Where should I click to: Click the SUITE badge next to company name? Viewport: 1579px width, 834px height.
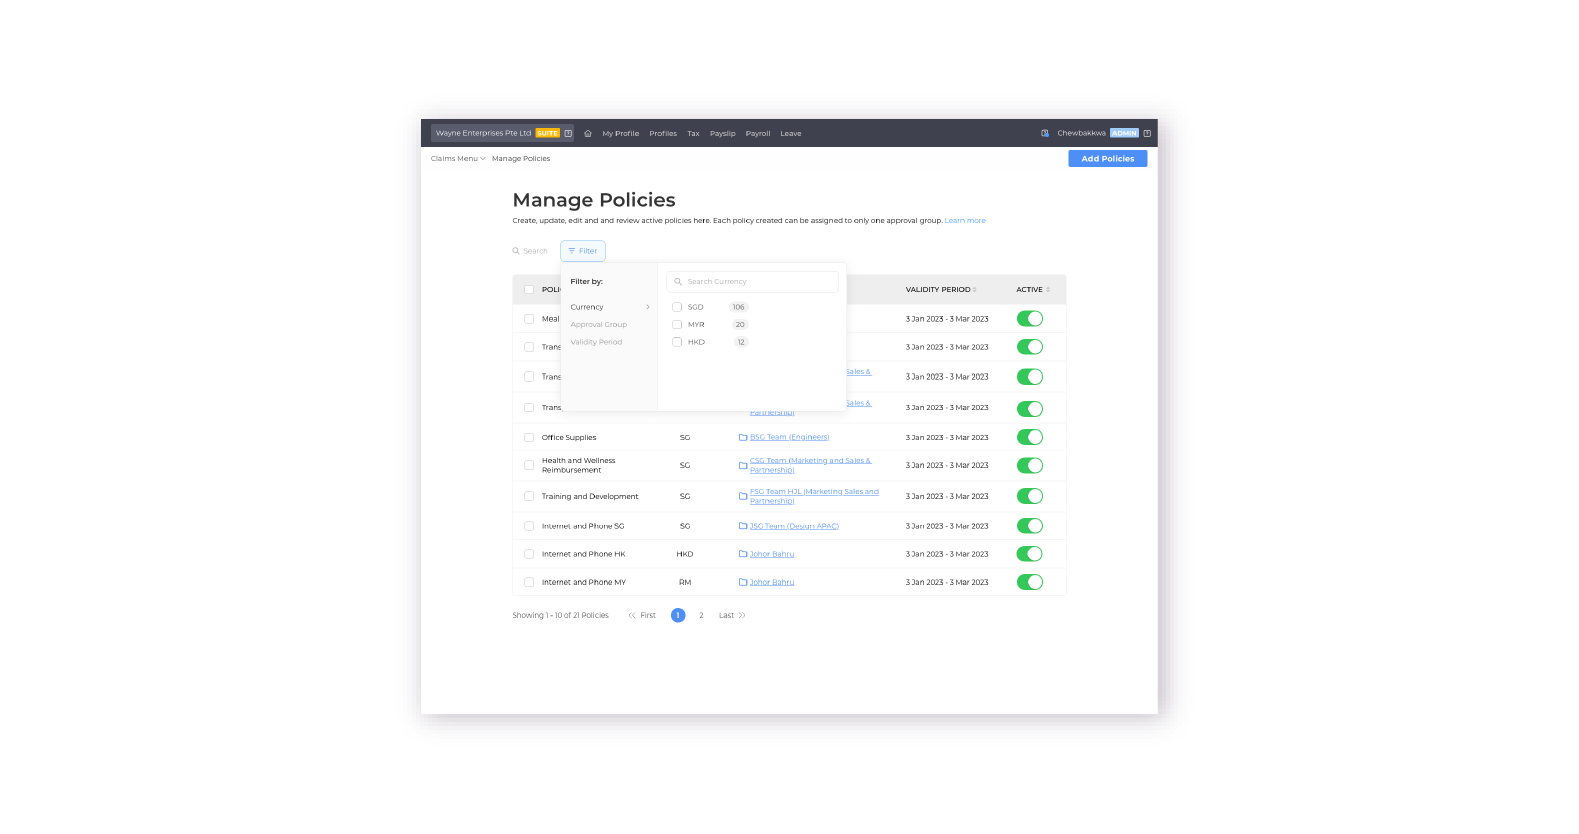tap(547, 133)
